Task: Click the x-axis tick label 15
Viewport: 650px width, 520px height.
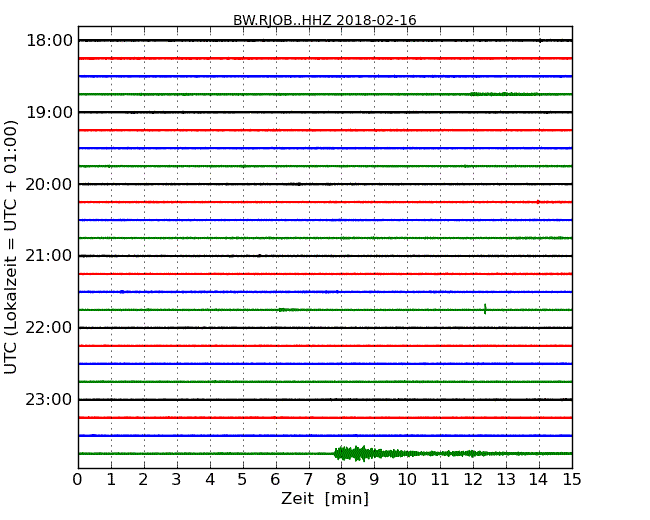Action: pos(572,480)
